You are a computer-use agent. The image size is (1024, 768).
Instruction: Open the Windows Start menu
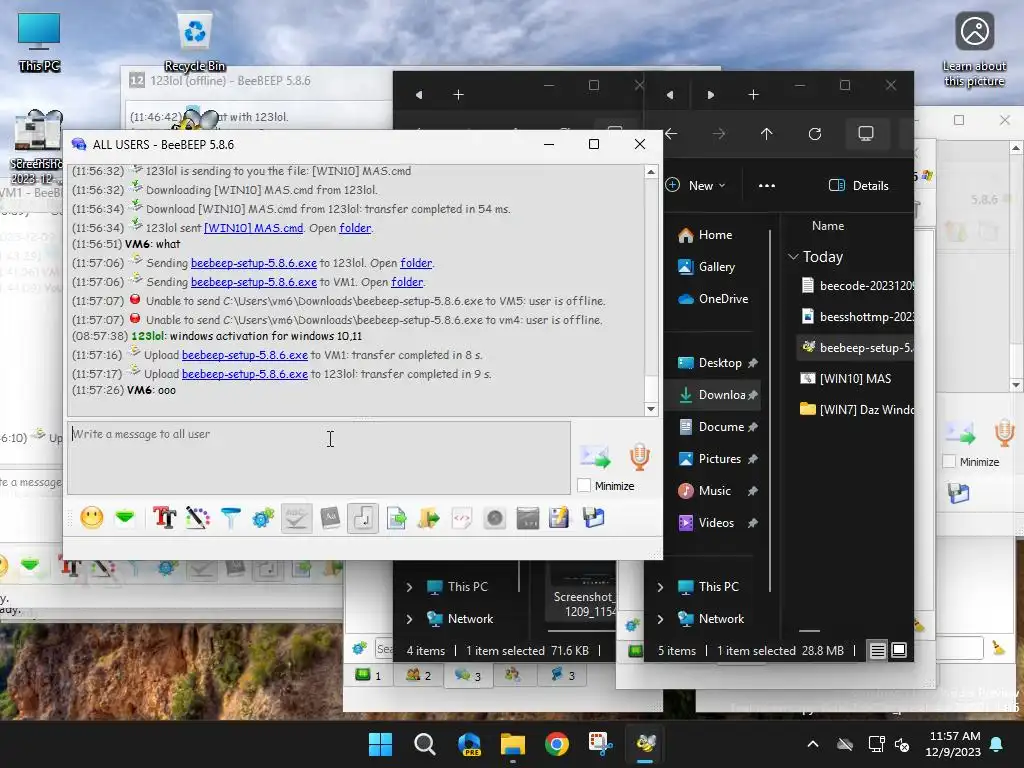[381, 744]
